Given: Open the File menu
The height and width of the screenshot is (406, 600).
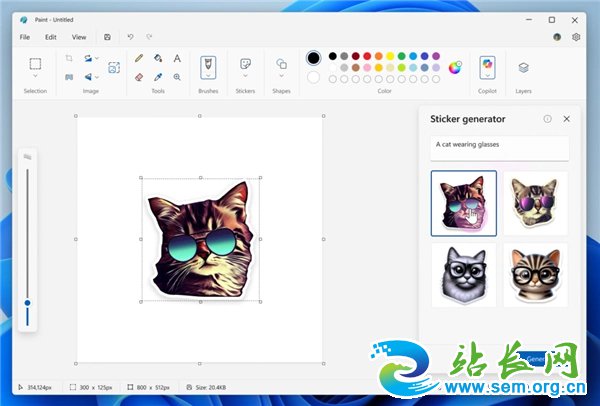Looking at the screenshot, I should [25, 37].
